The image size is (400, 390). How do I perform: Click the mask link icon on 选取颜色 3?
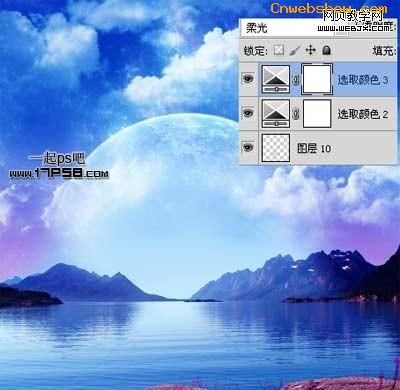pyautogui.click(x=296, y=80)
